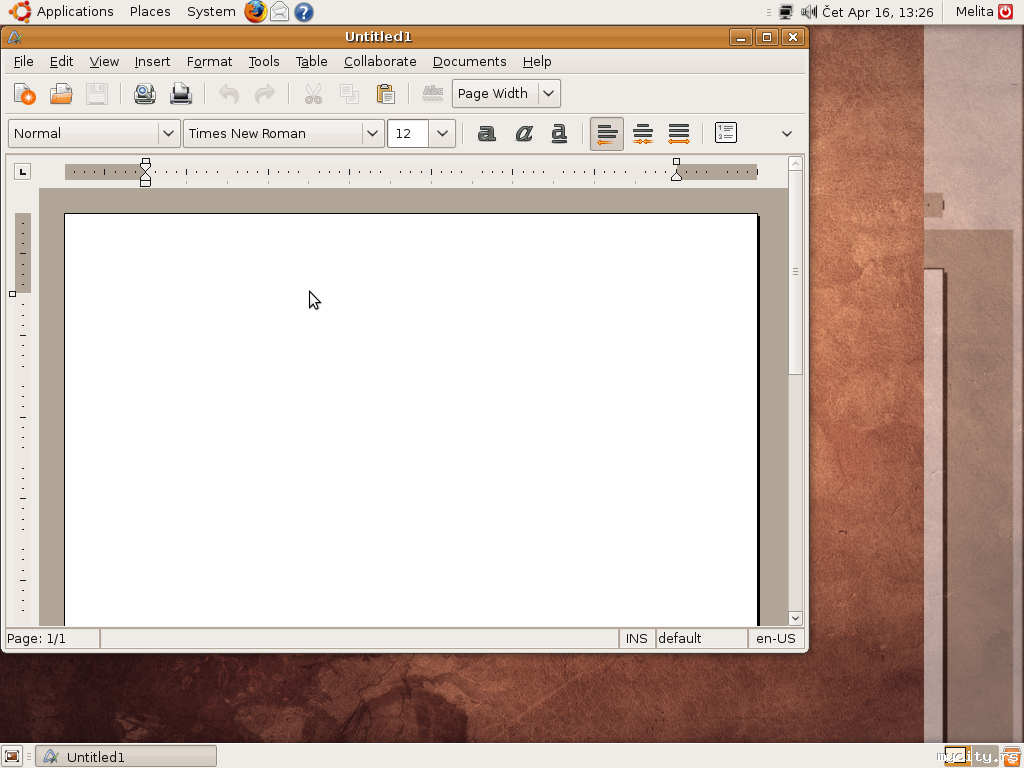Click the Redo arrow icon
Image resolution: width=1024 pixels, height=768 pixels.
264,94
